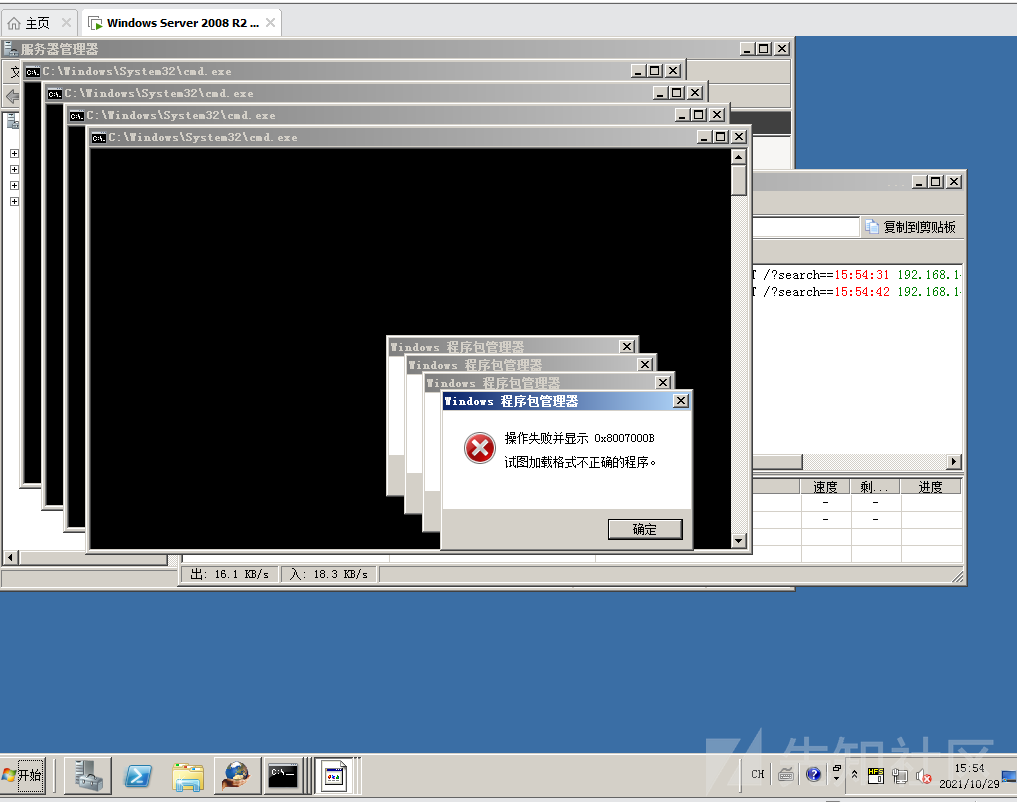1017x802 pixels.
Task: Switch to the cmd taskbar icon
Action: coord(283,775)
